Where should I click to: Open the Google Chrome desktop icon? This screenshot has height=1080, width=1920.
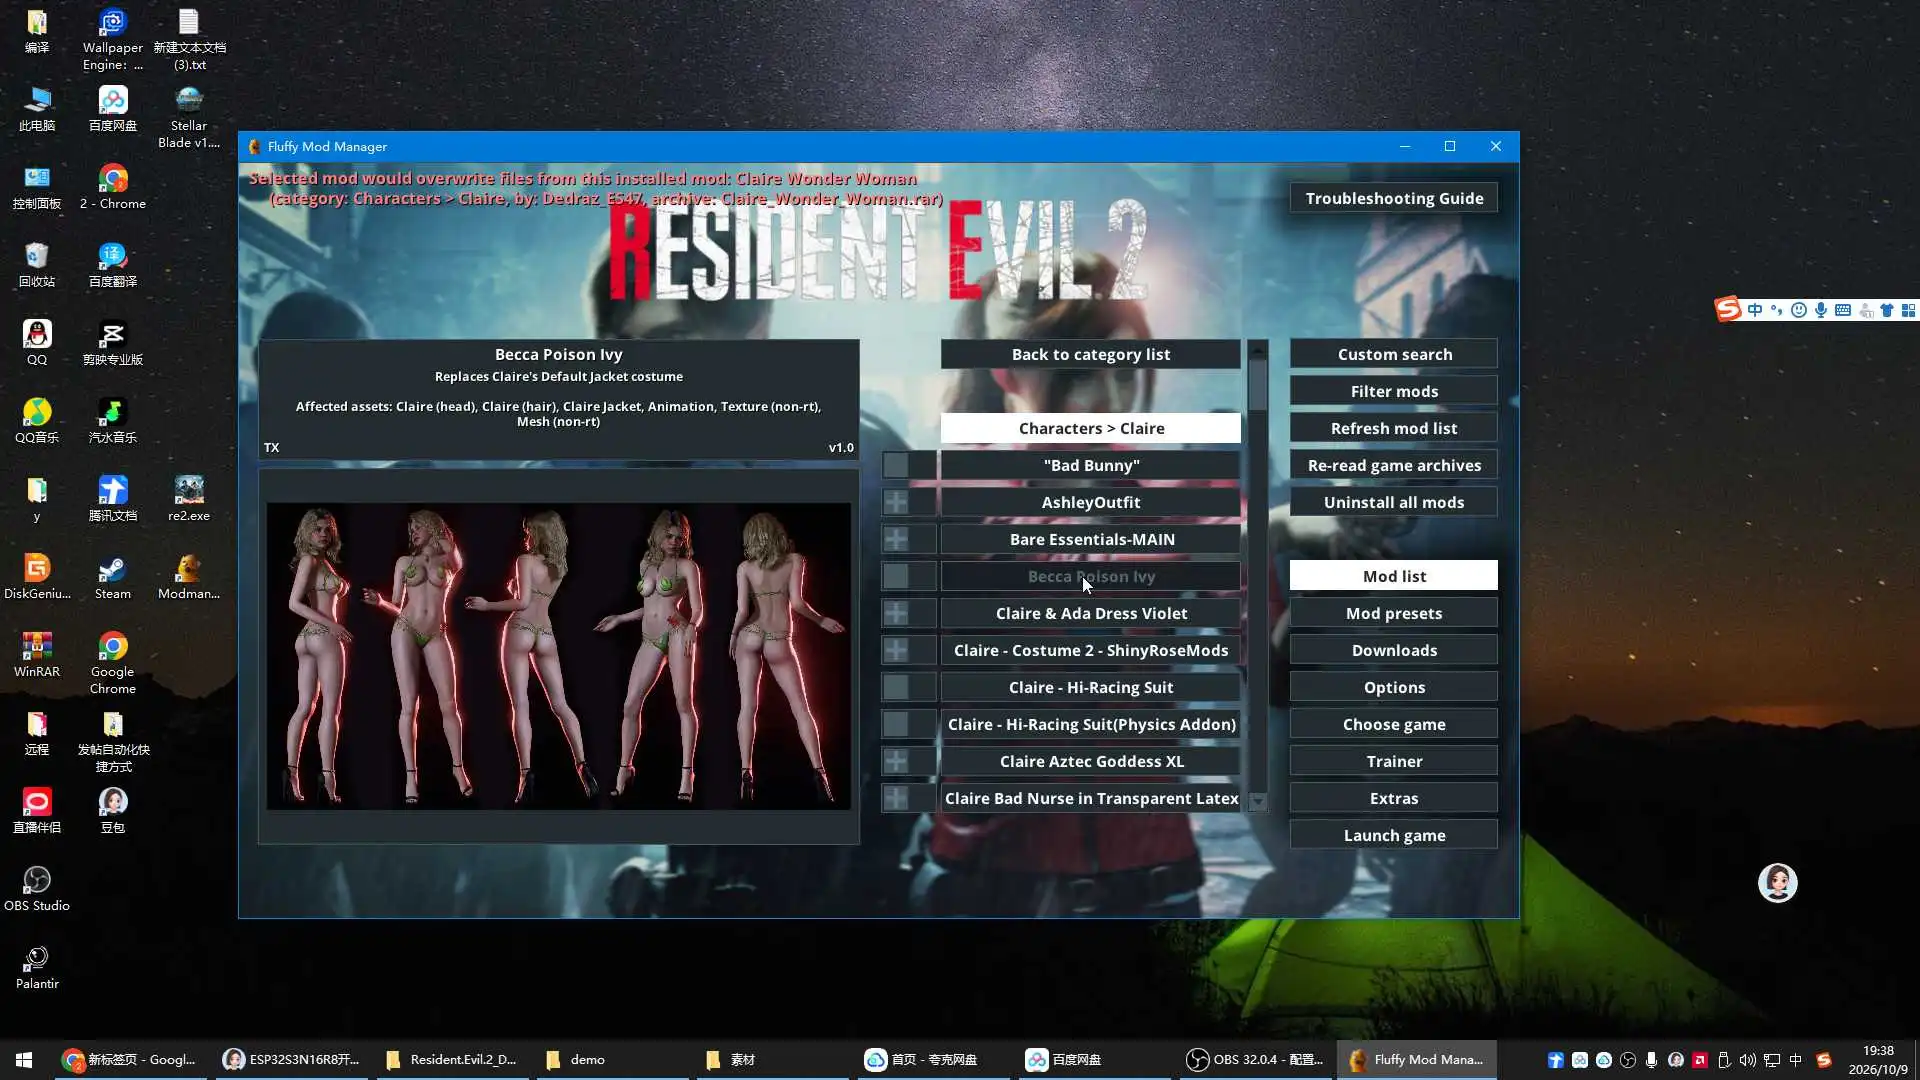tap(113, 664)
